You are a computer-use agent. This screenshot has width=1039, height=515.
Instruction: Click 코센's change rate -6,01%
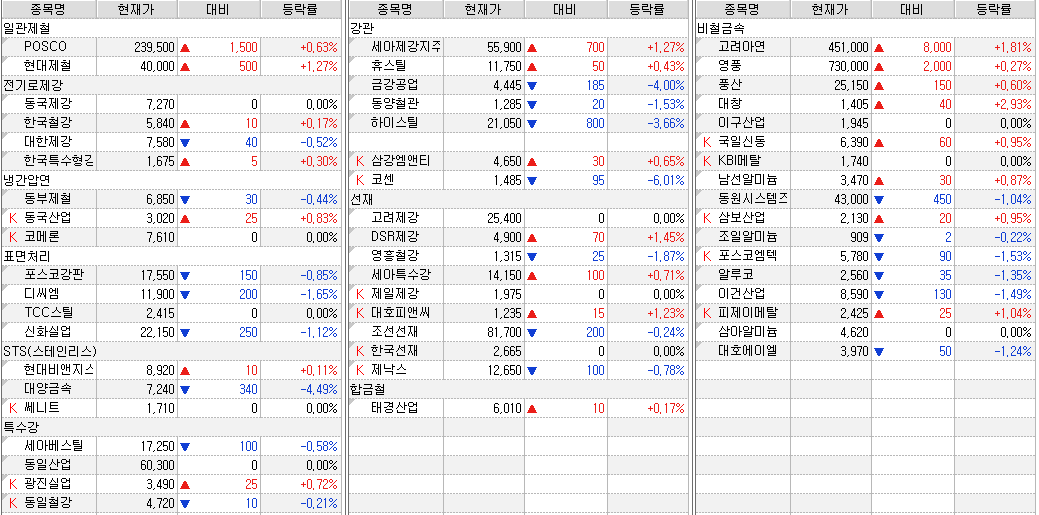[x=667, y=180]
